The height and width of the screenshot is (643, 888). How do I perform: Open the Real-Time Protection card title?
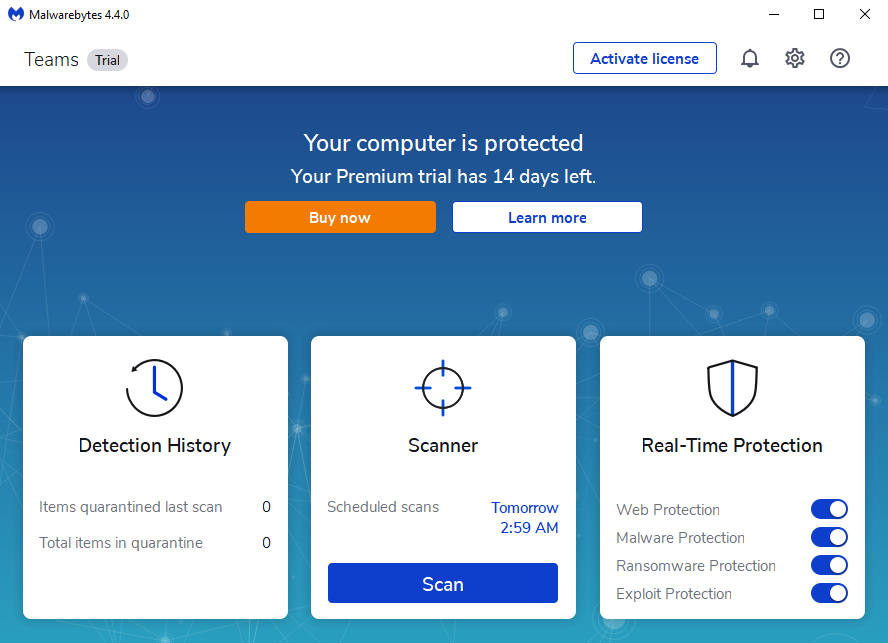click(x=732, y=445)
